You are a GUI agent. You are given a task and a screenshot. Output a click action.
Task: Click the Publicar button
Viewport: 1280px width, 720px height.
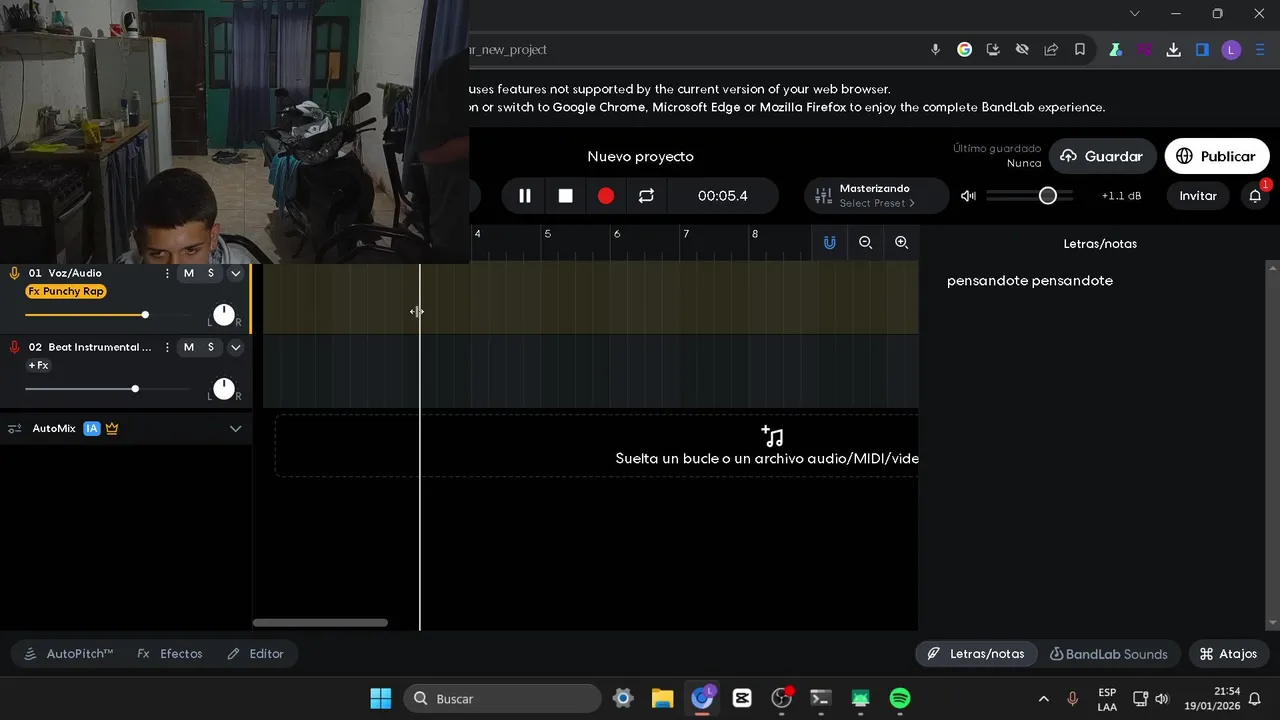(1217, 156)
